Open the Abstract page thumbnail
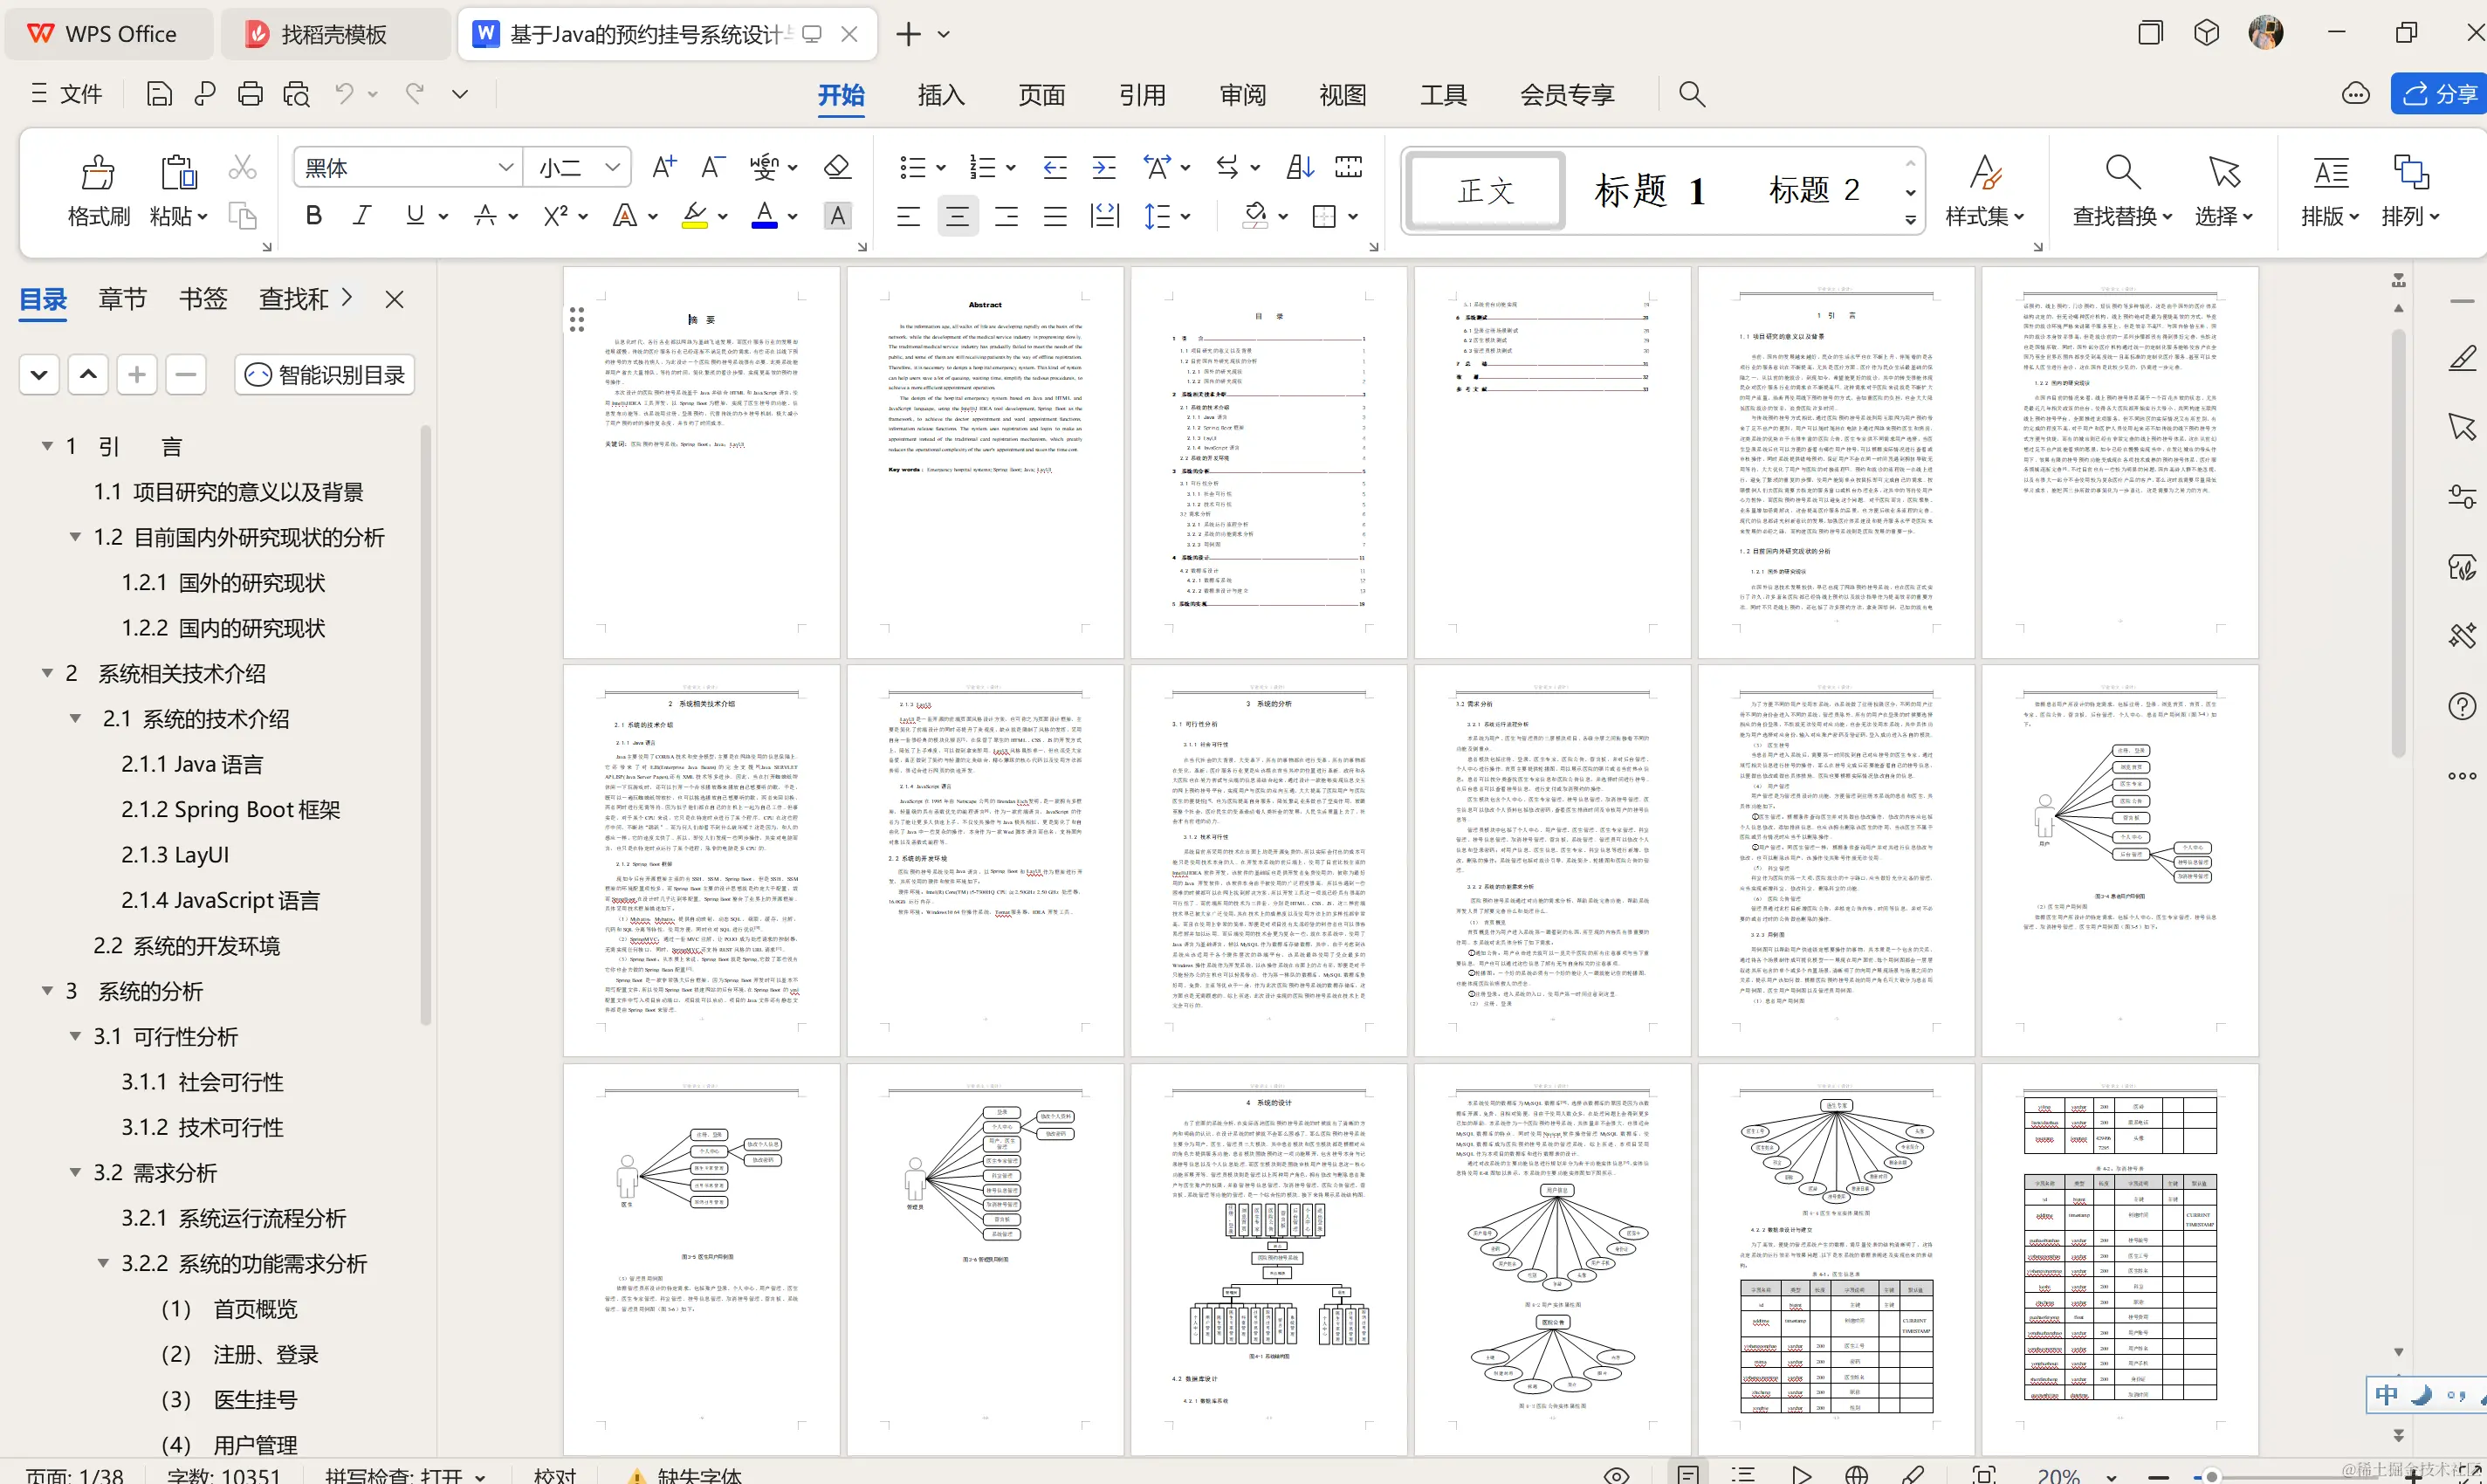This screenshot has height=1484, width=2487. pyautogui.click(x=984, y=460)
